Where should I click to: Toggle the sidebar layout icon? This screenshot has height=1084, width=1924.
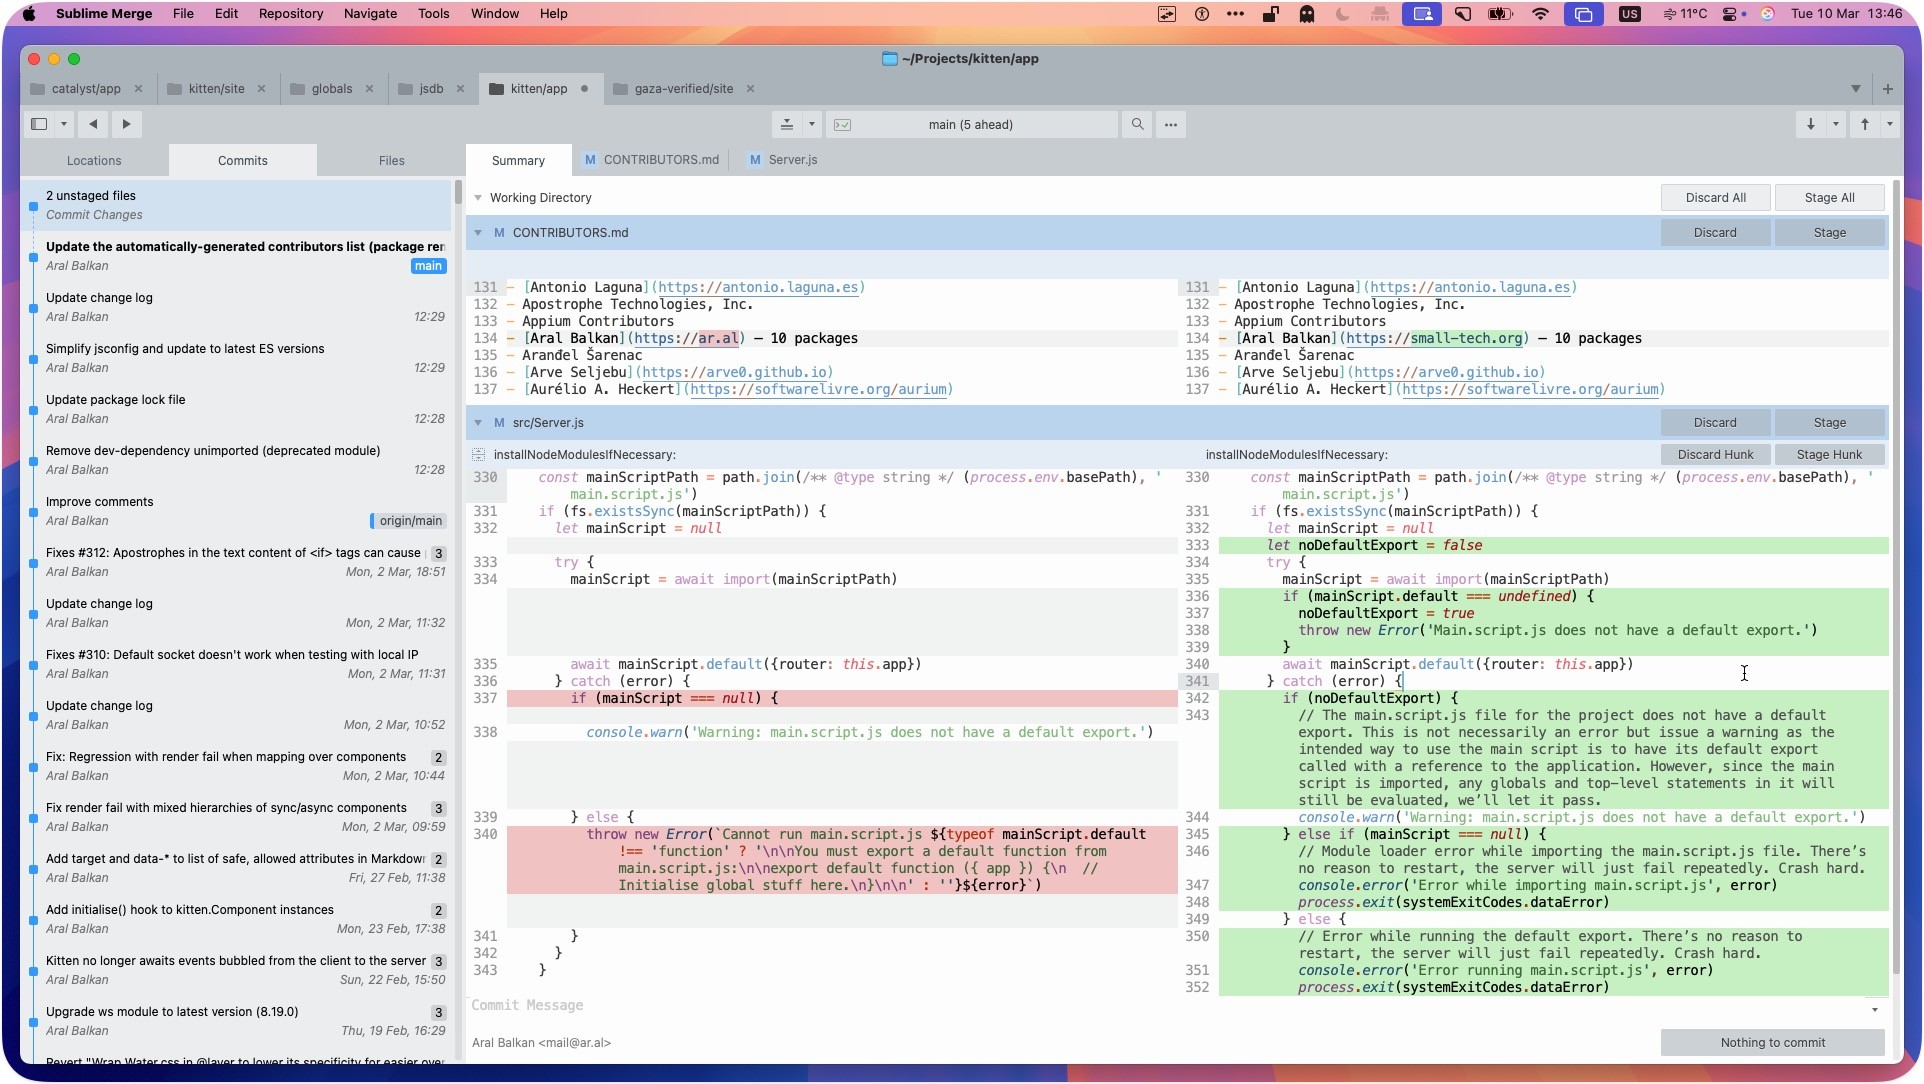39,124
